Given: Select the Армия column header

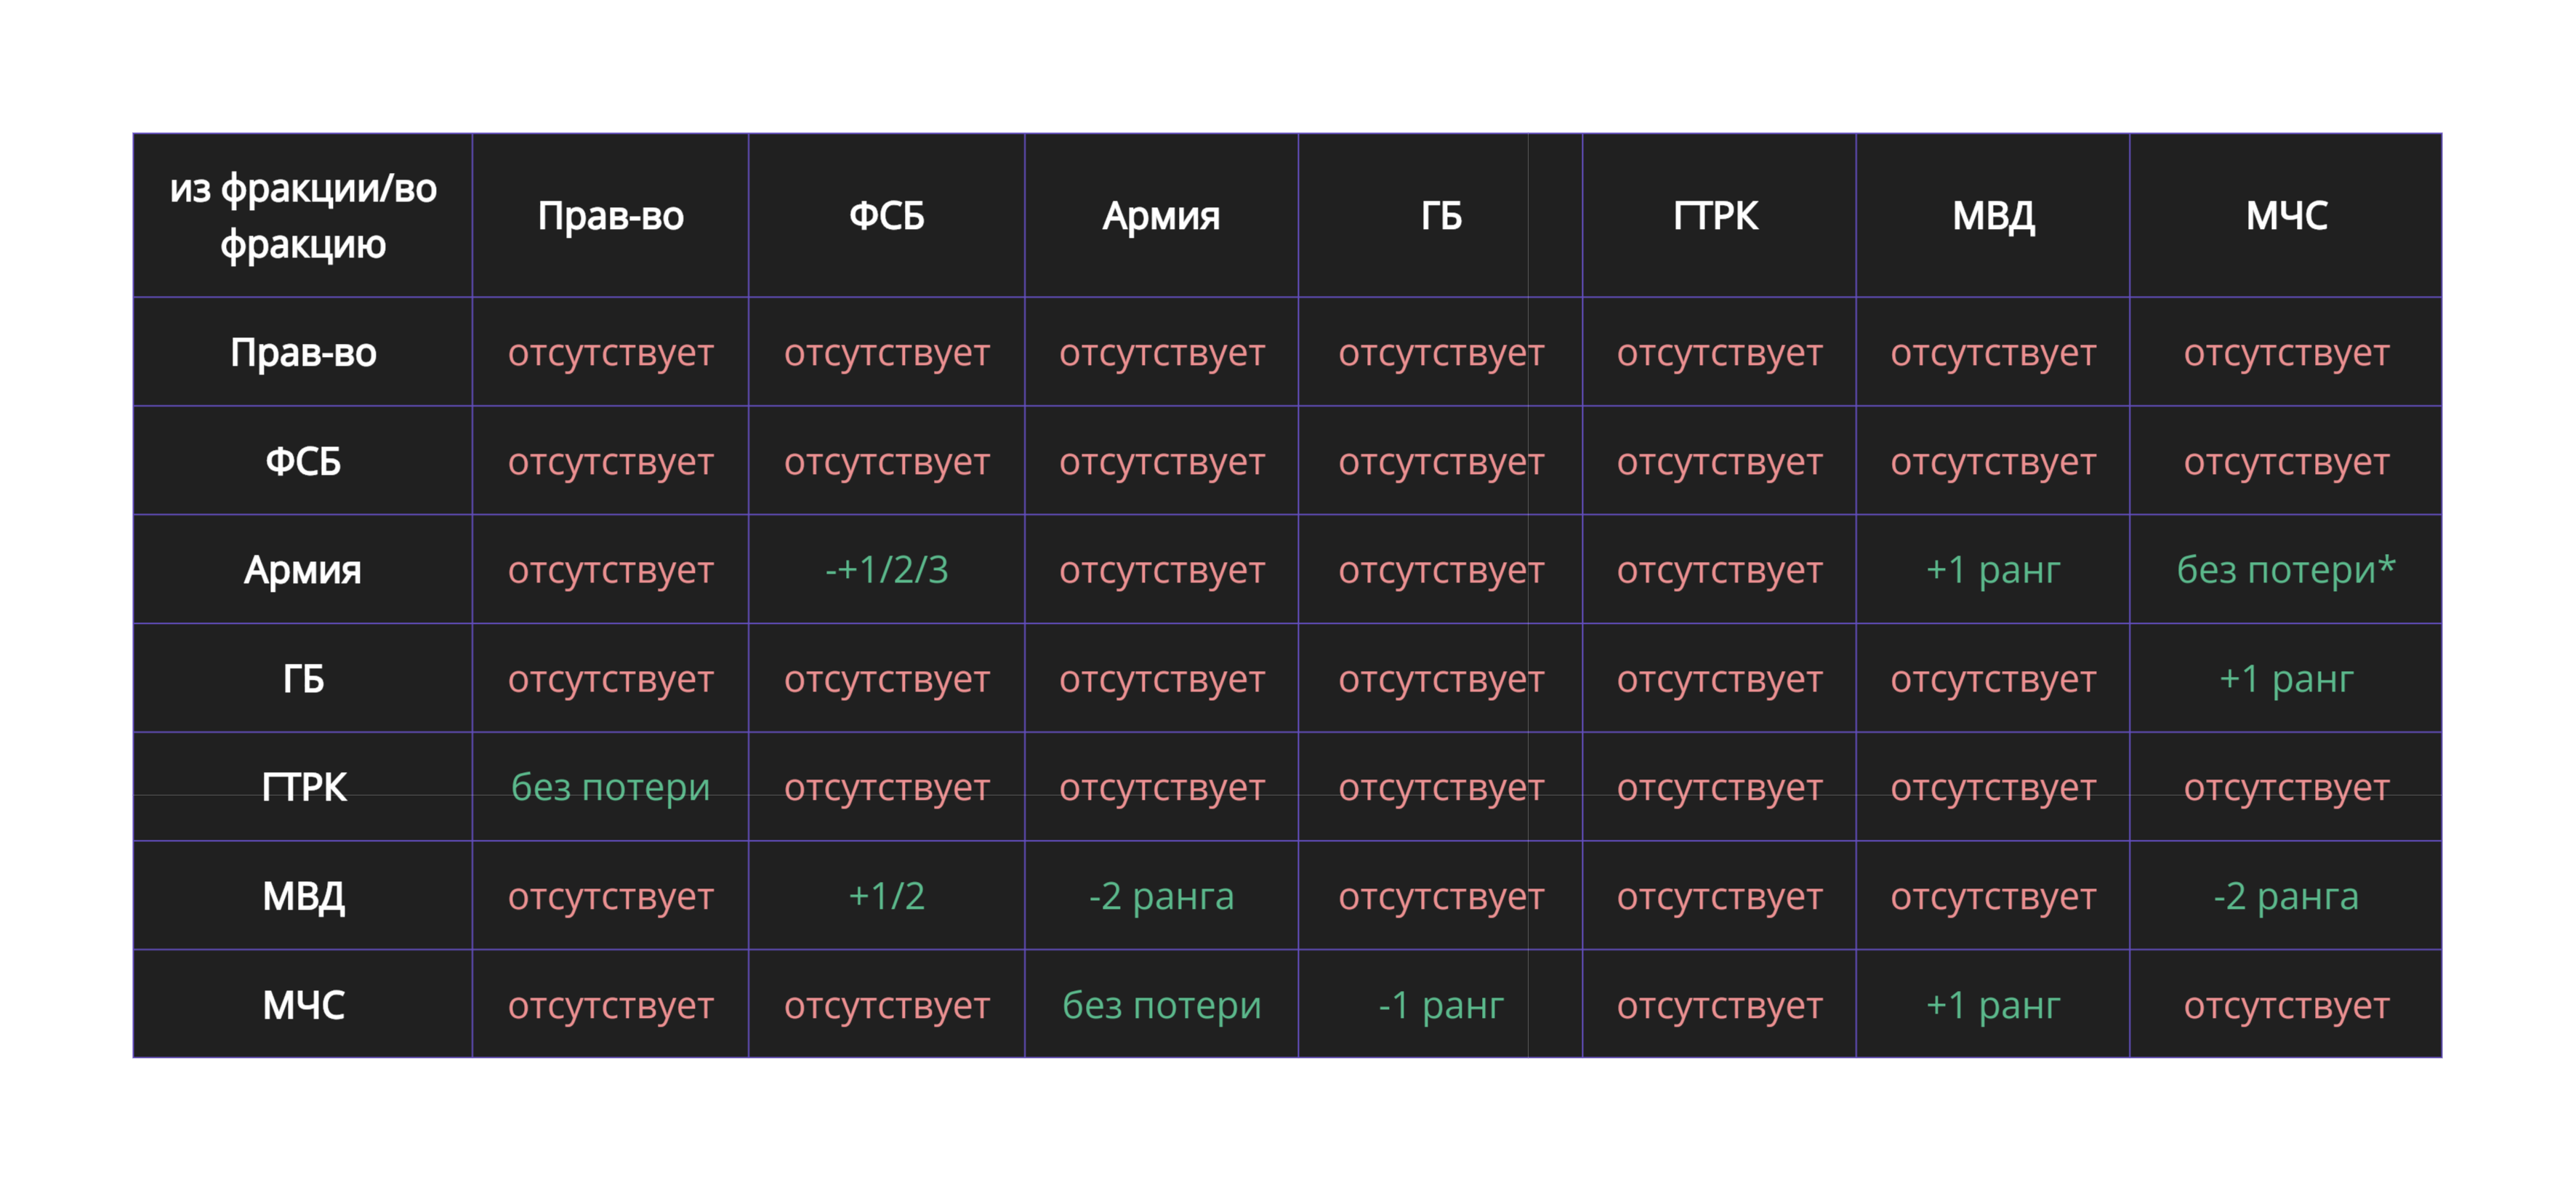Looking at the screenshot, I should point(1161,216).
